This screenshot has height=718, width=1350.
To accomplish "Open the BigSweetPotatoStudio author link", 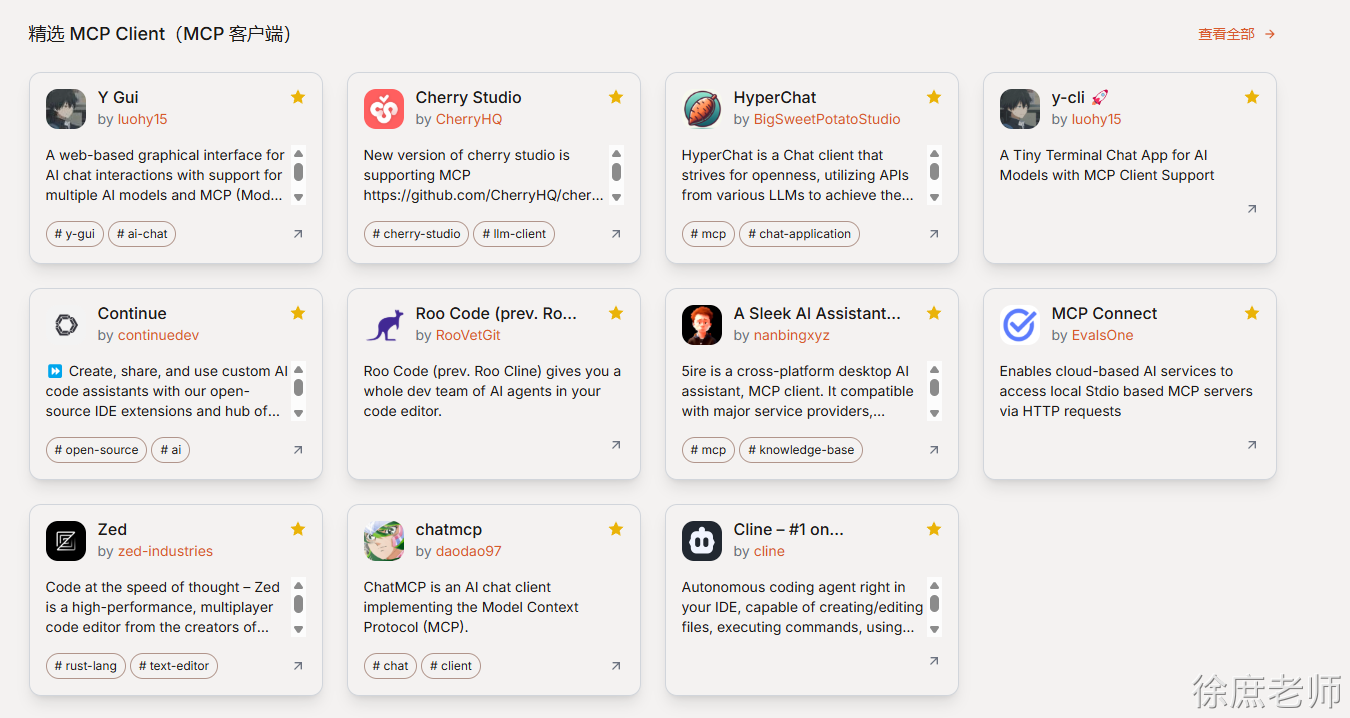I will (x=827, y=119).
